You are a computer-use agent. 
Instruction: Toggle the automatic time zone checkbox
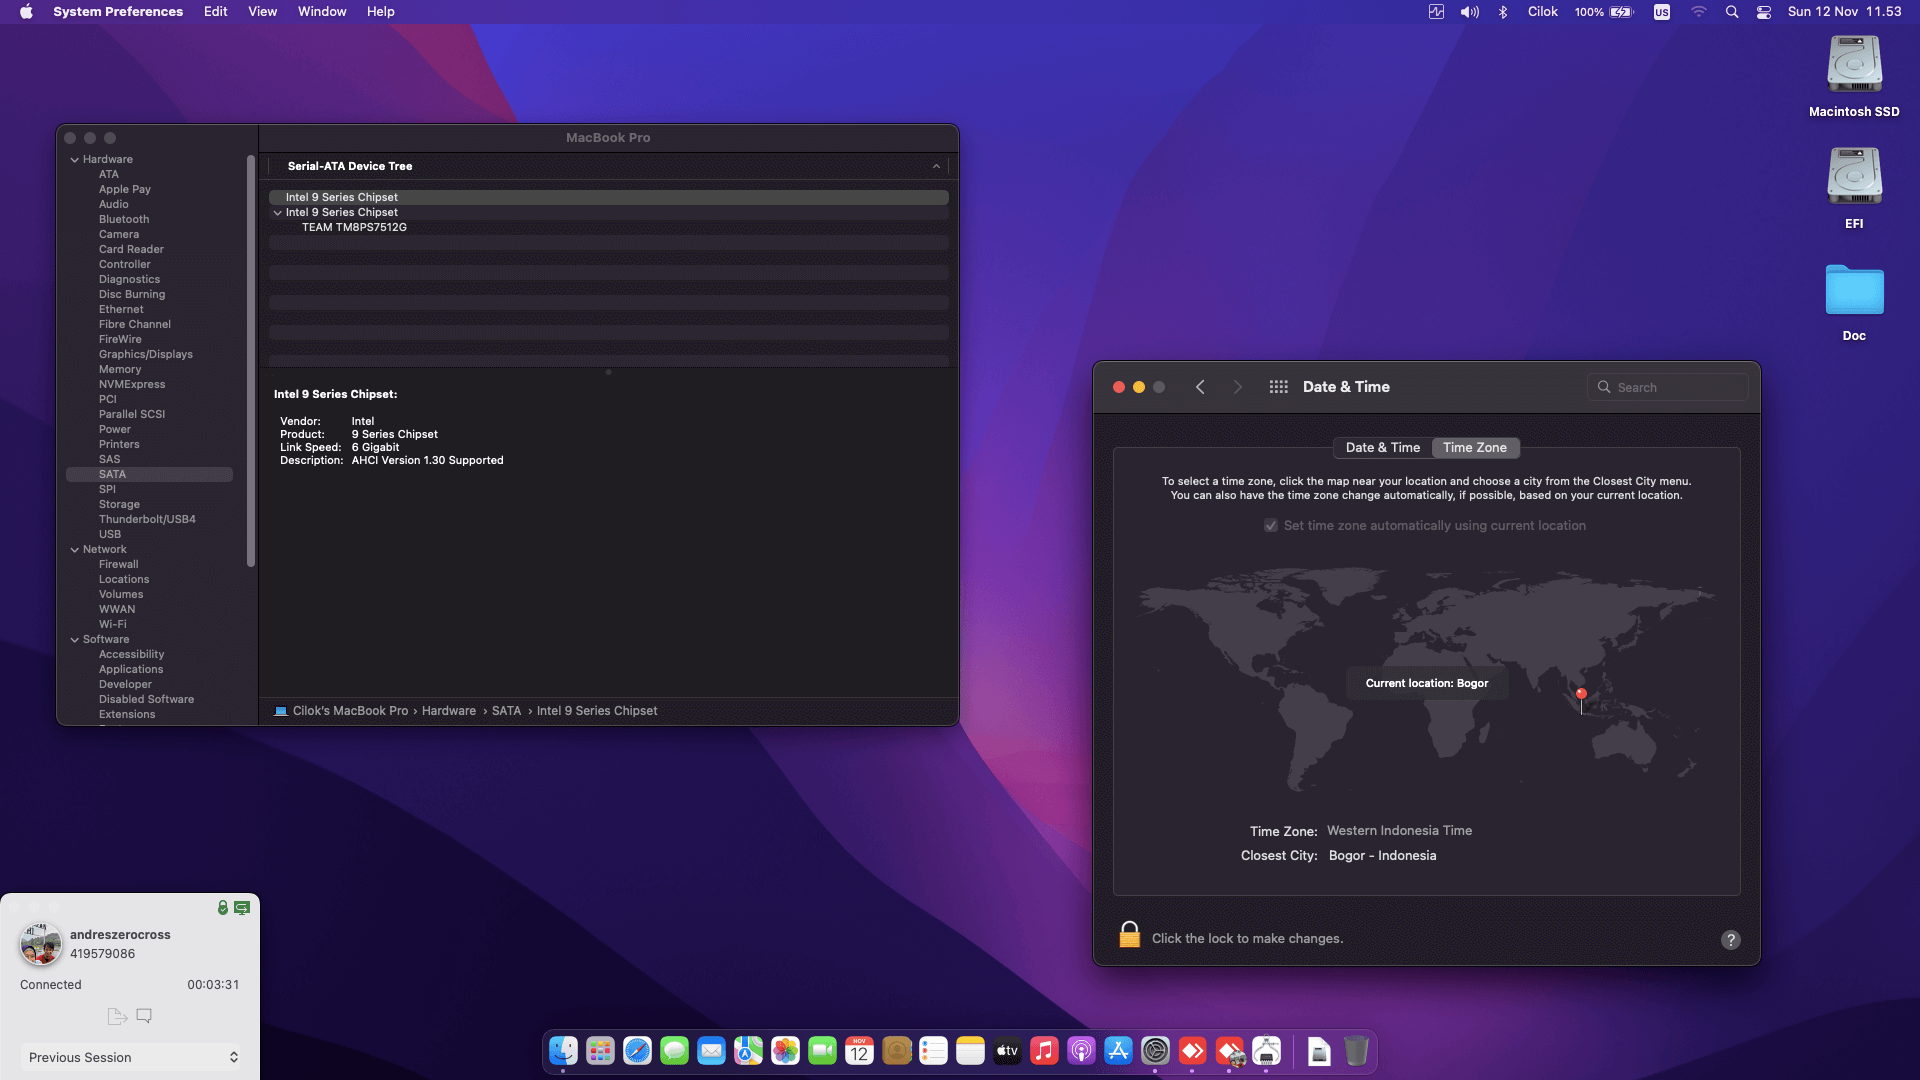tap(1270, 526)
